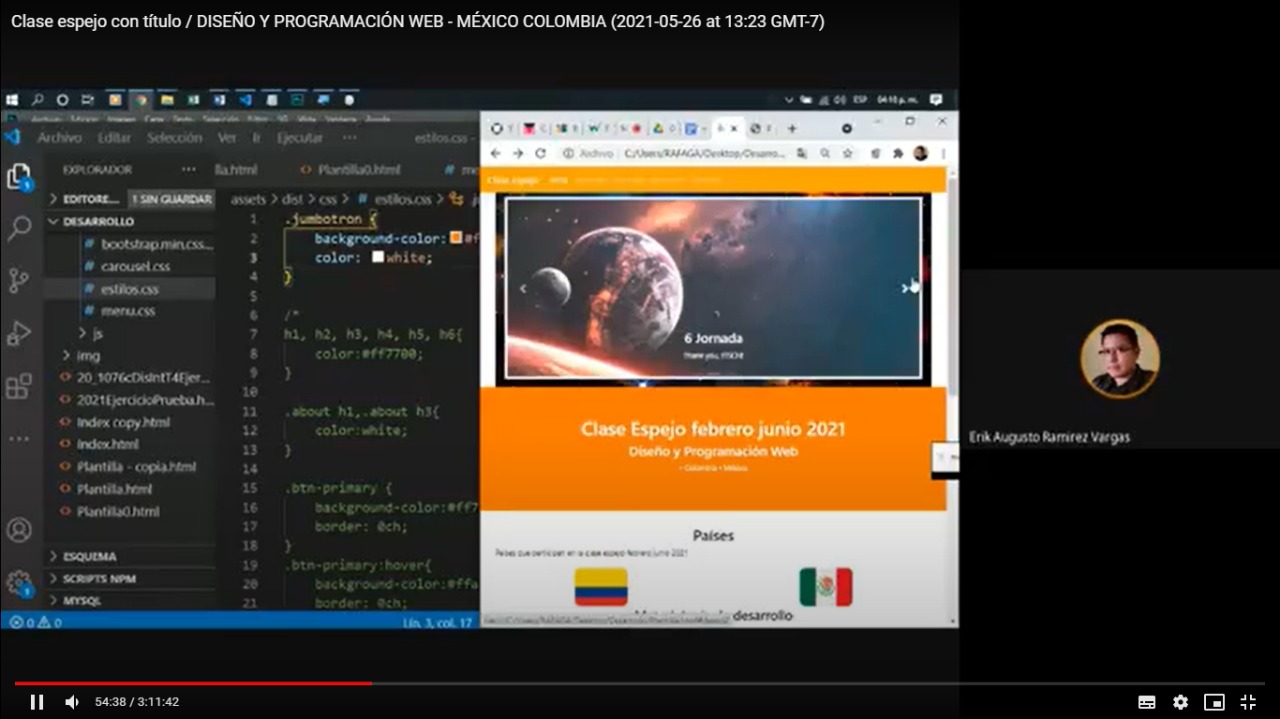
Task: Click the line and column status indicator
Action: [x=438, y=622]
